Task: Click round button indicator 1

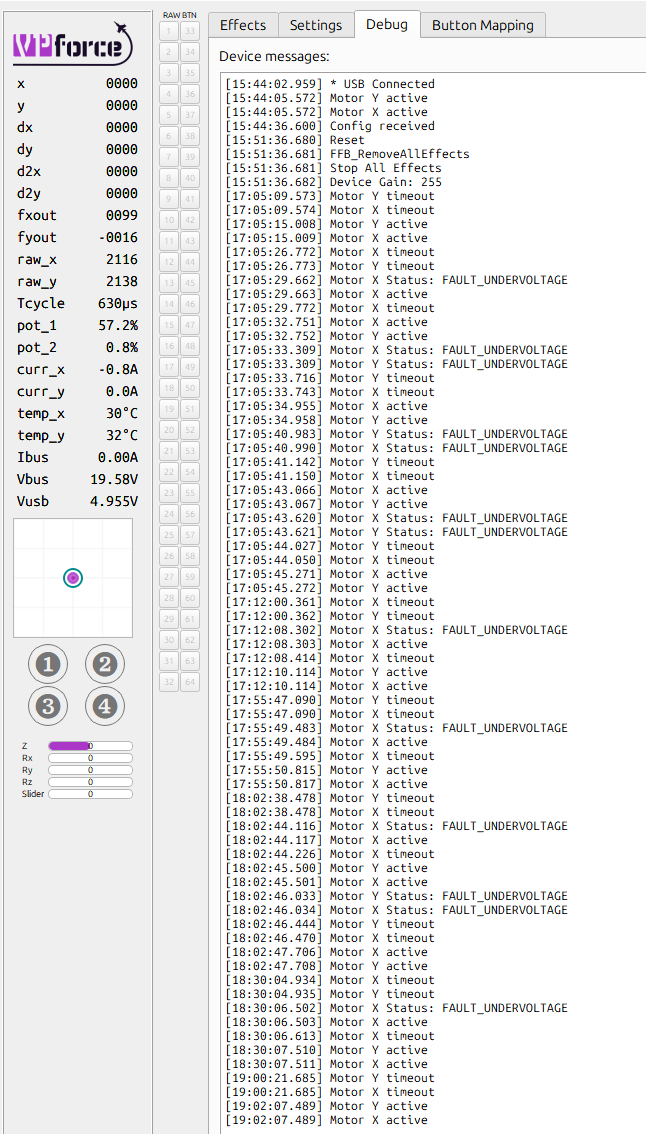Action: coord(48,664)
